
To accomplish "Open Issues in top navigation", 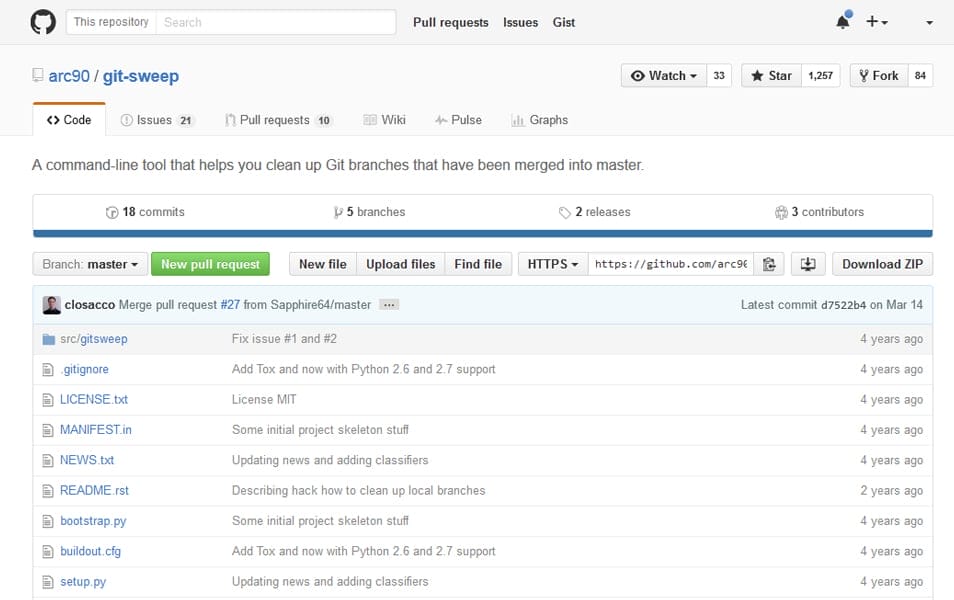I will pyautogui.click(x=520, y=23).
